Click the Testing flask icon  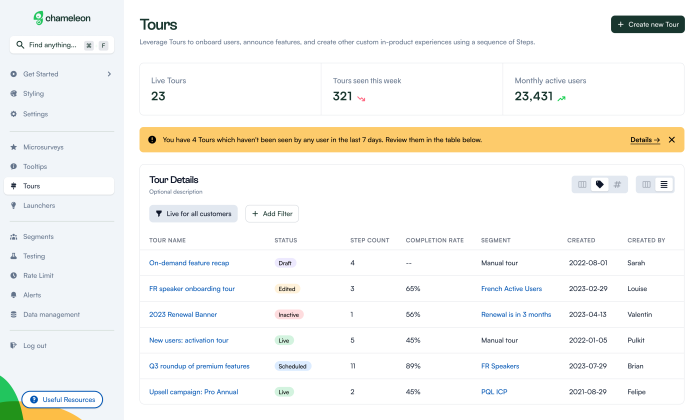coord(13,256)
